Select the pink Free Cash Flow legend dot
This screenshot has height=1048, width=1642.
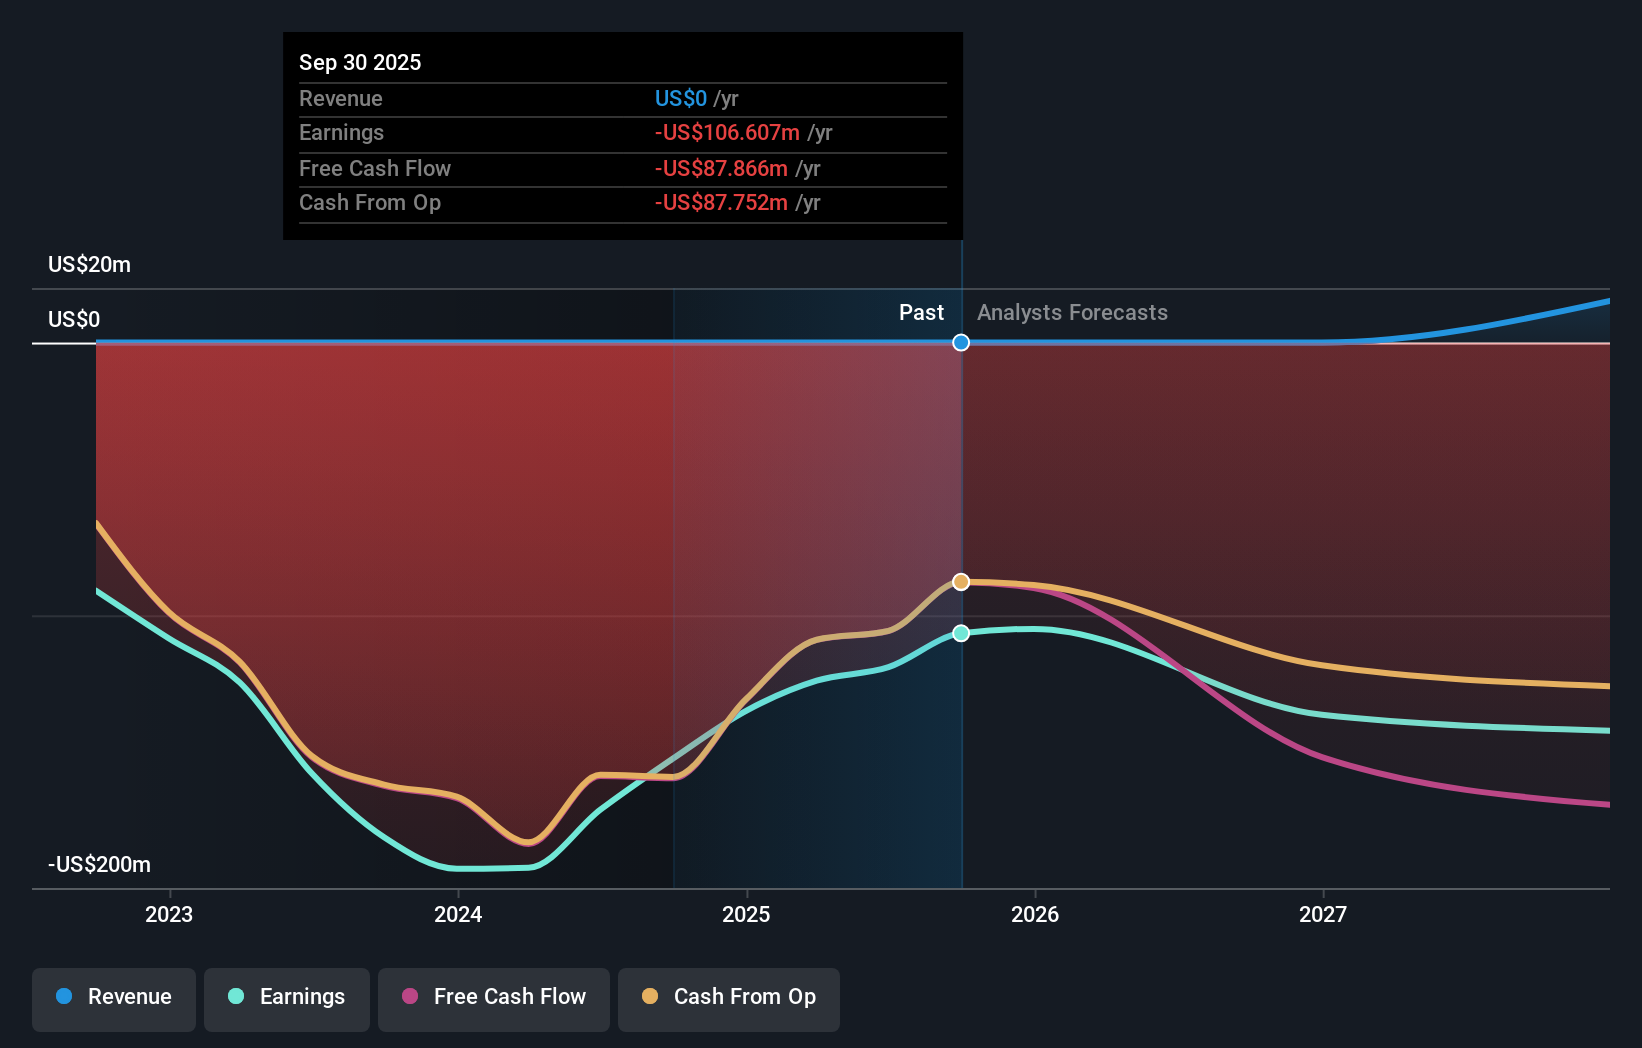(x=409, y=997)
